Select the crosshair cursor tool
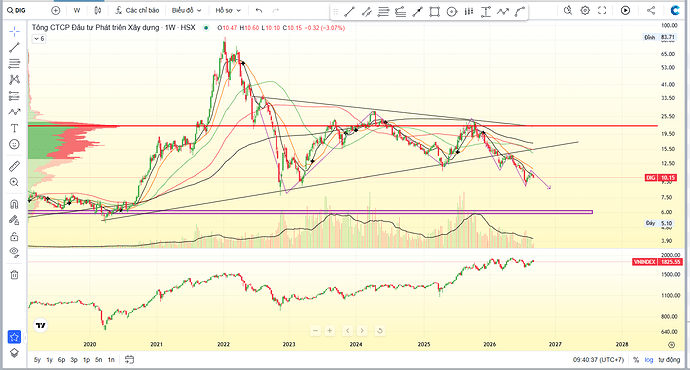Screen dimensions: 690x370 (x=15, y=31)
